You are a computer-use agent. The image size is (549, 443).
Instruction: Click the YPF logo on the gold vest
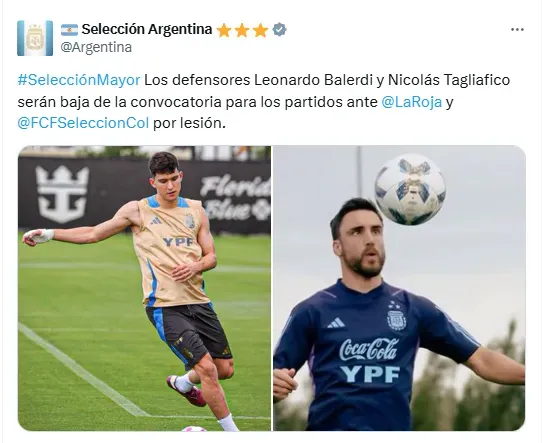(x=178, y=242)
